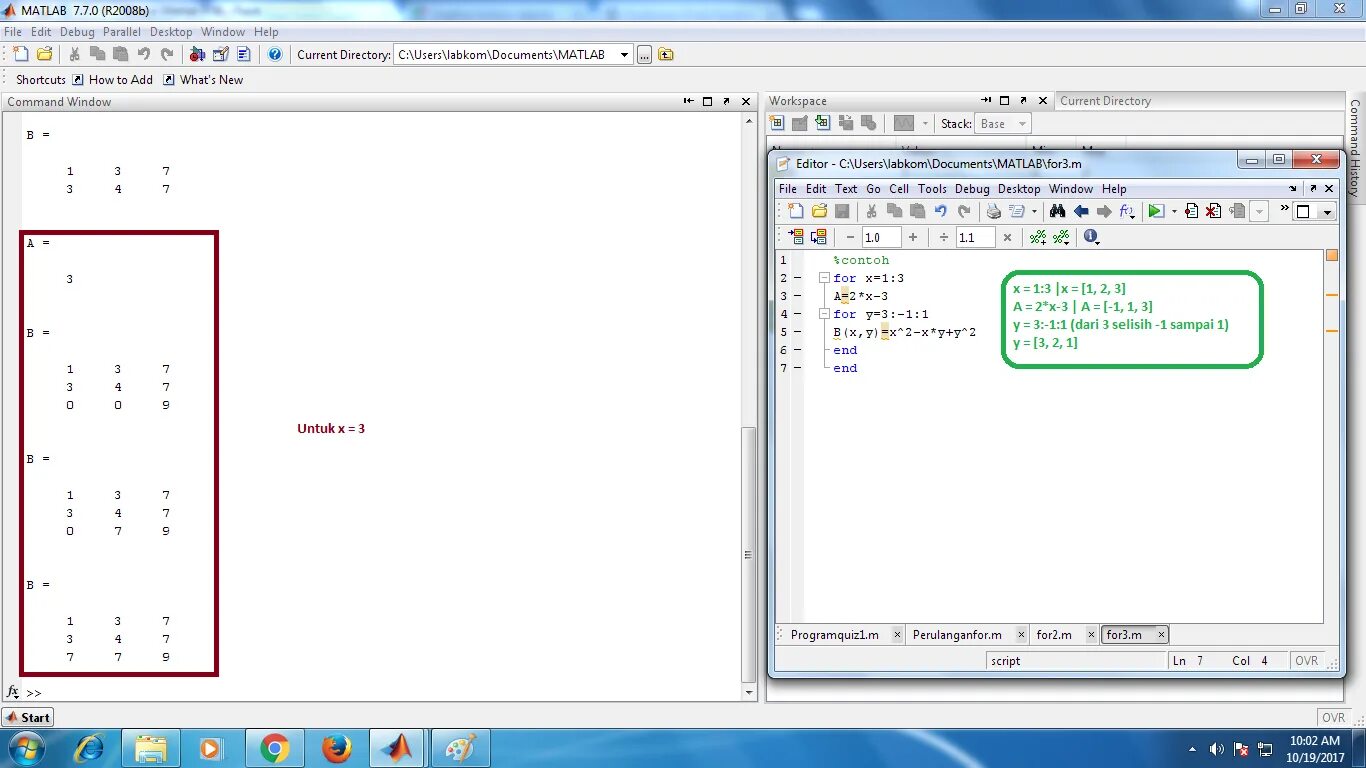1366x768 pixels.
Task: Open MATLAB Help question mark icon
Action: coord(275,54)
